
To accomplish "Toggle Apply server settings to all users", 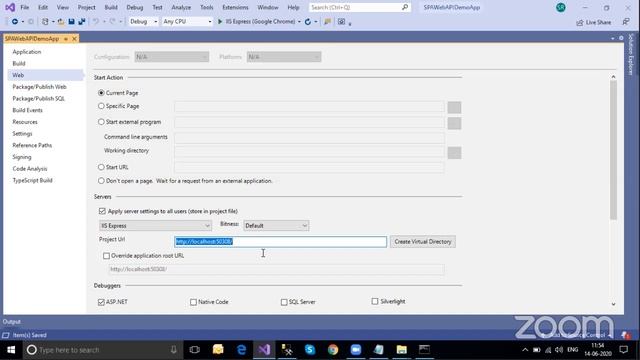I will [102, 211].
